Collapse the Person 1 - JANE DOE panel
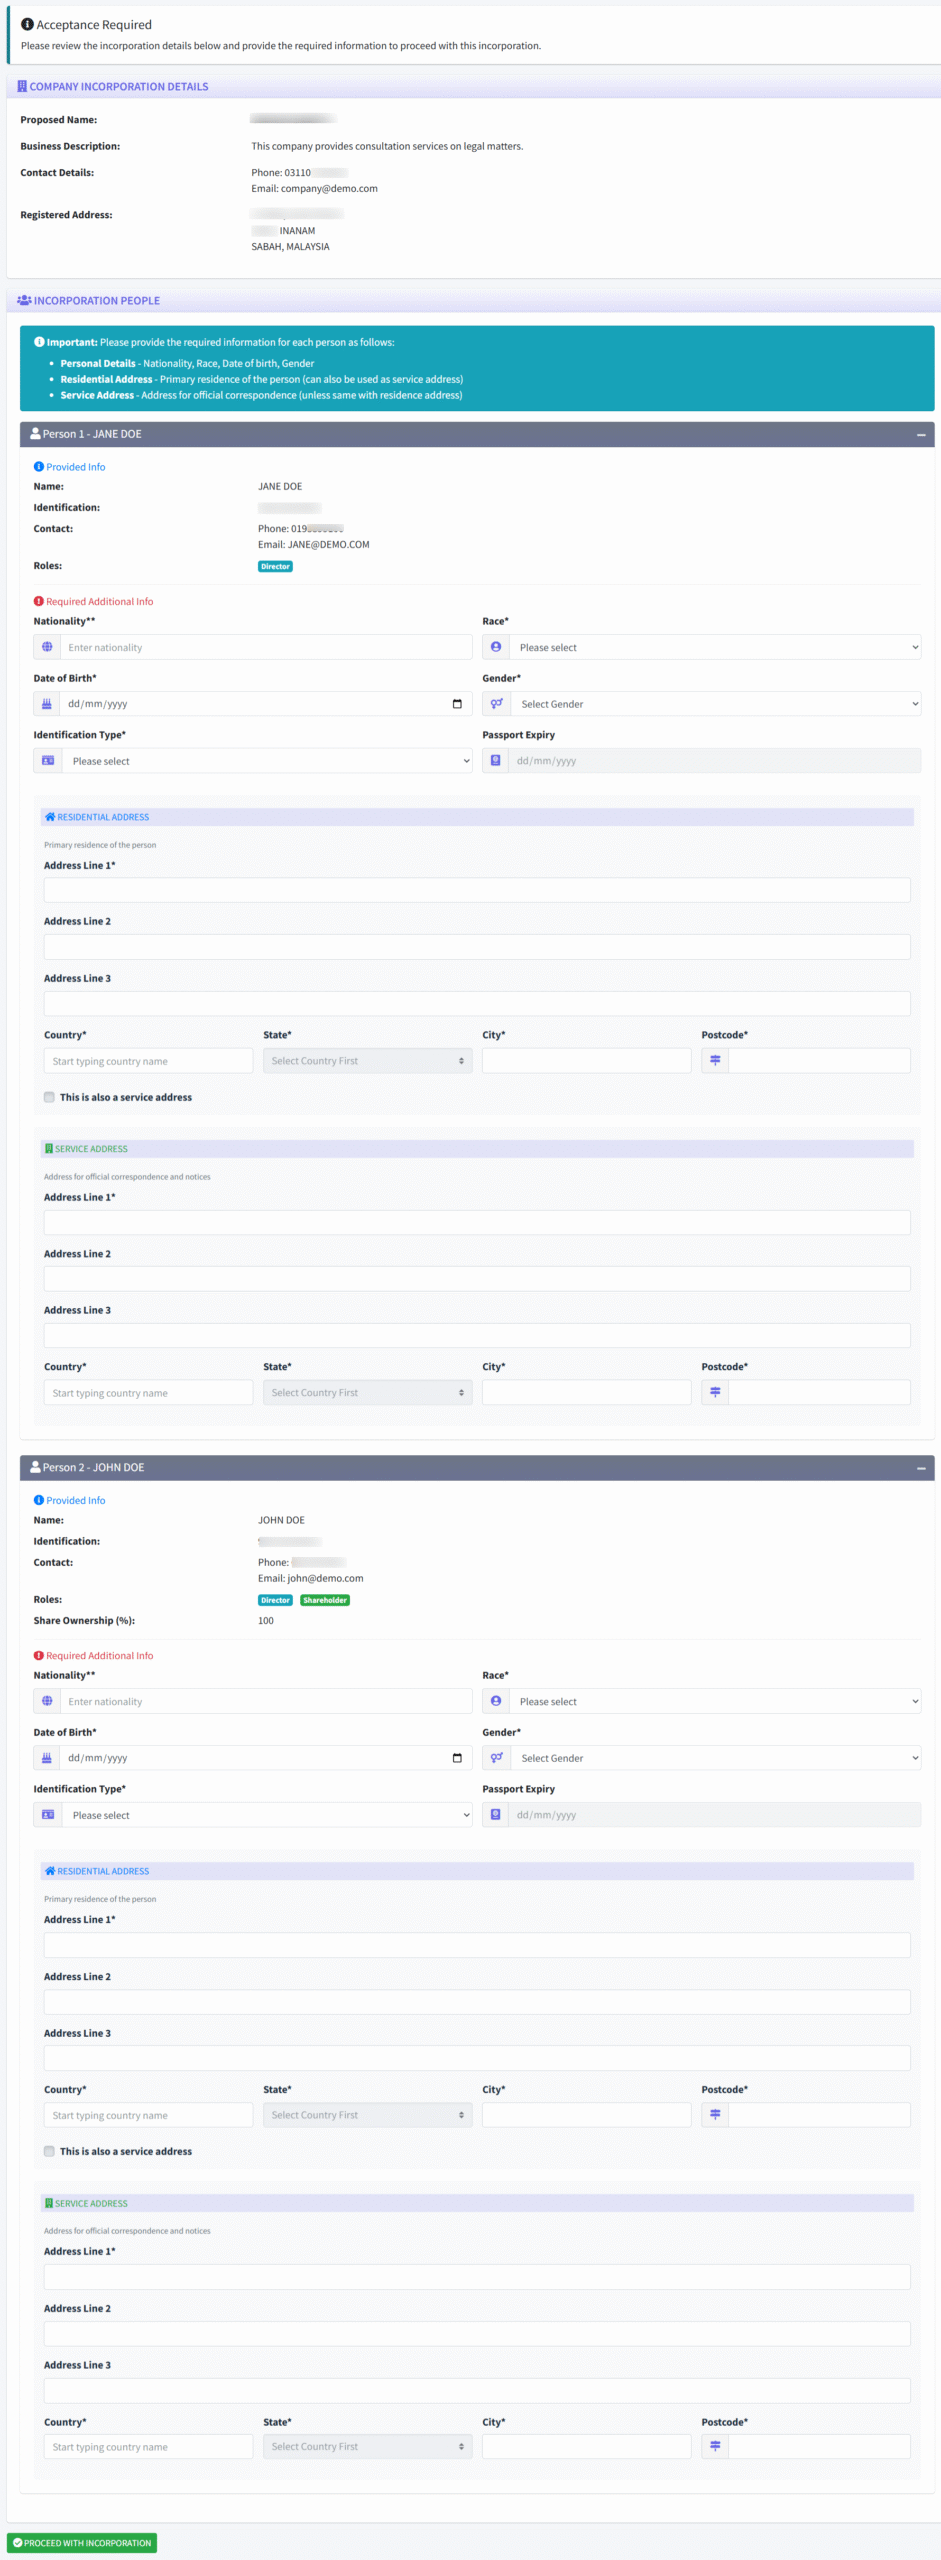Image resolution: width=941 pixels, height=2560 pixels. tap(920, 435)
